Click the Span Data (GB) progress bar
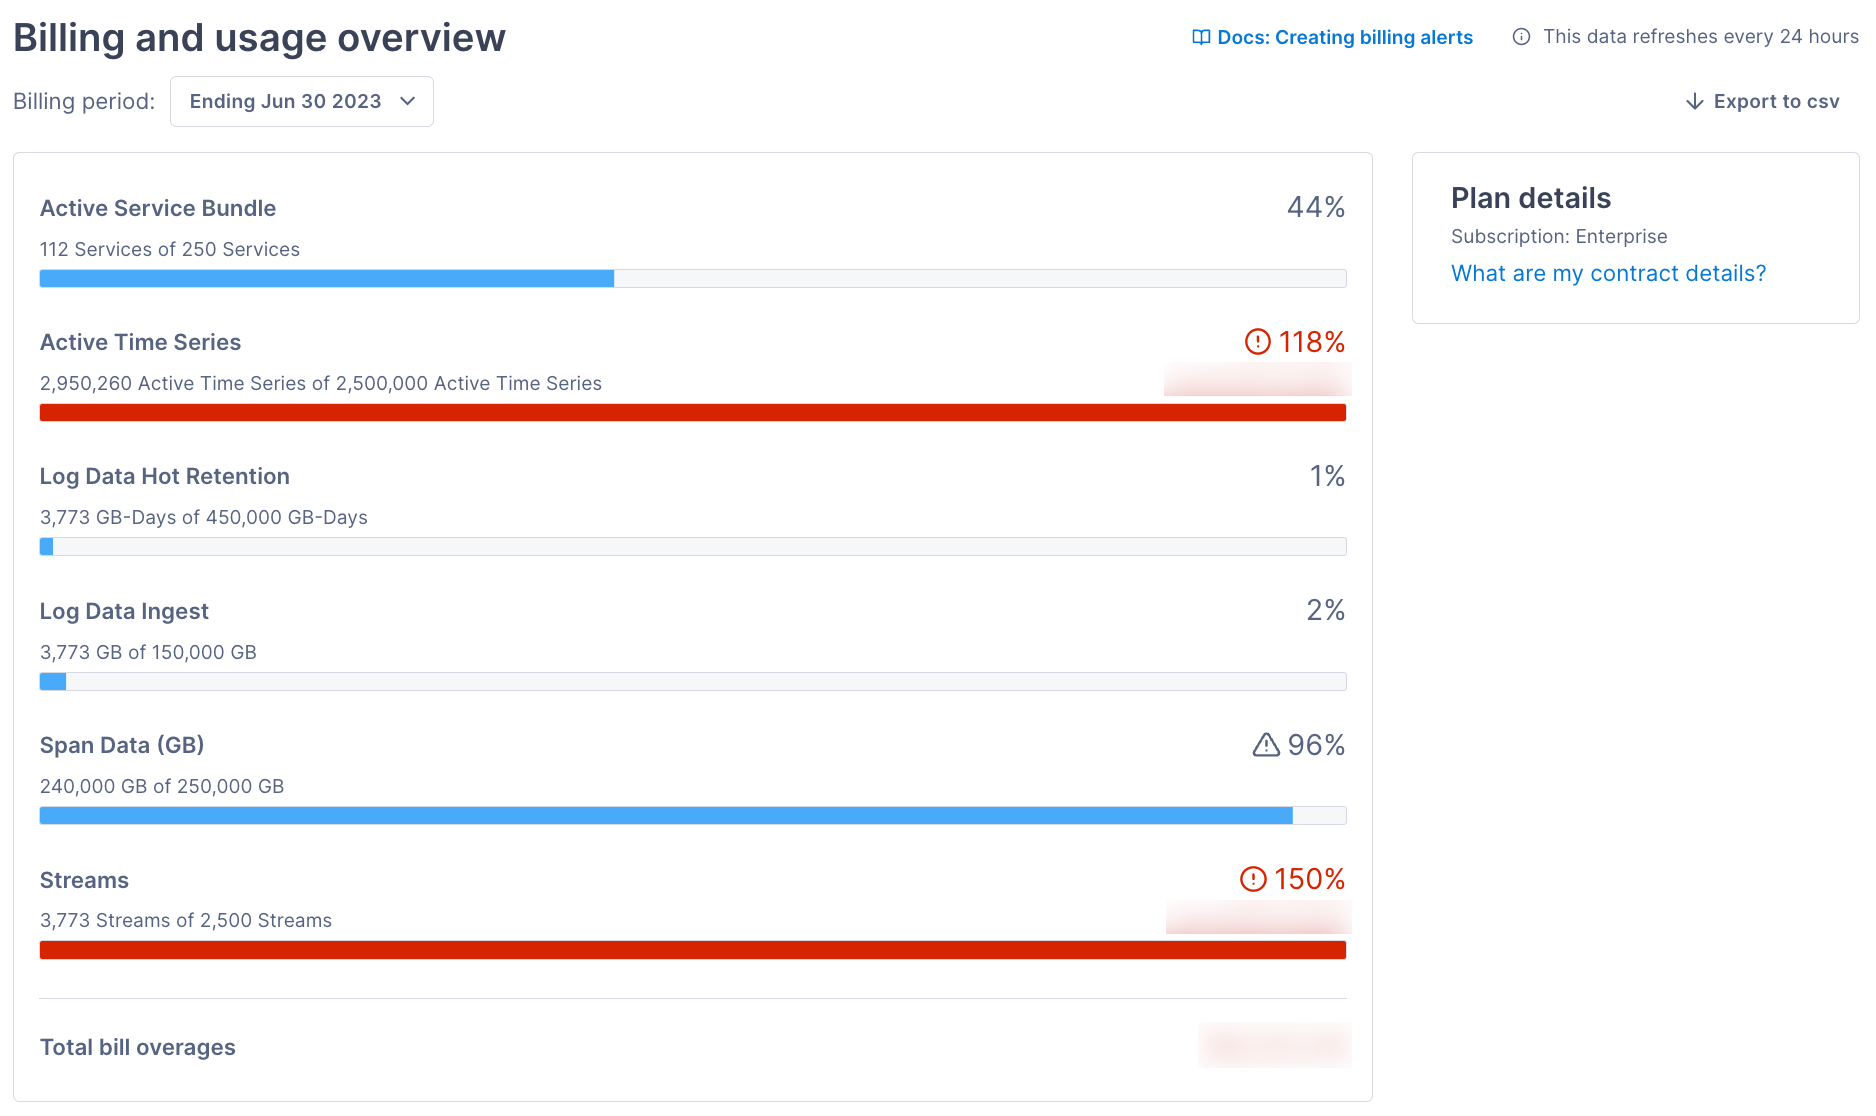The image size is (1876, 1116). pos(692,816)
